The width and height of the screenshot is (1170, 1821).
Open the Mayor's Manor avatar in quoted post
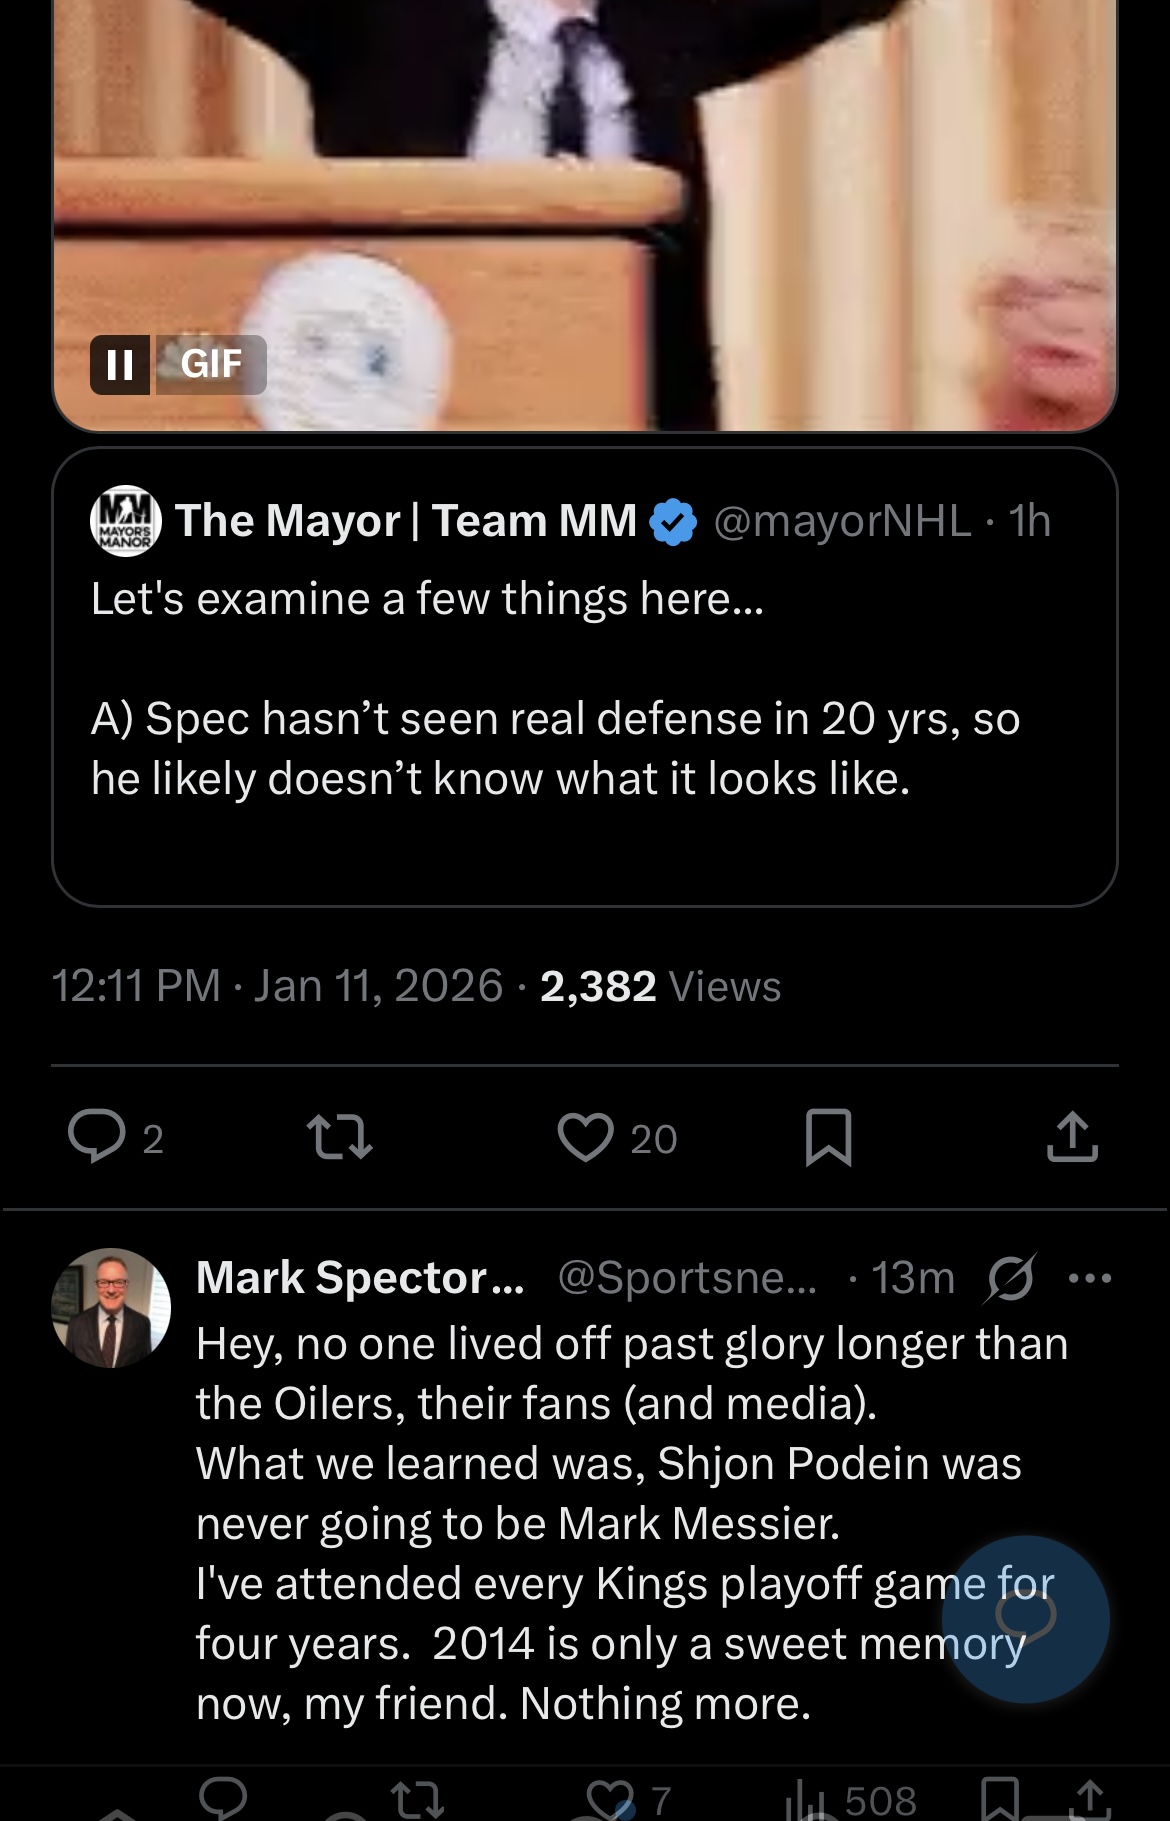pos(126,521)
